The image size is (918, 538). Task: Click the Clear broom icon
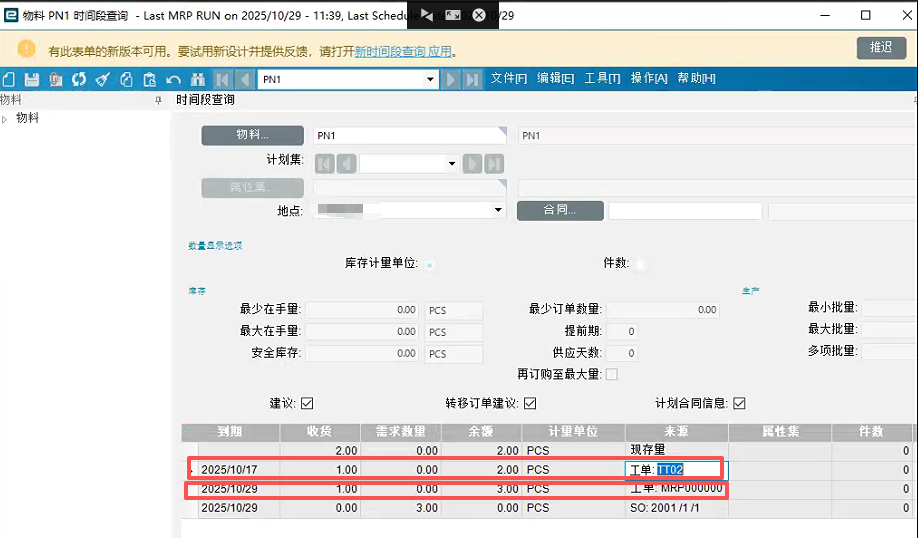pos(102,79)
